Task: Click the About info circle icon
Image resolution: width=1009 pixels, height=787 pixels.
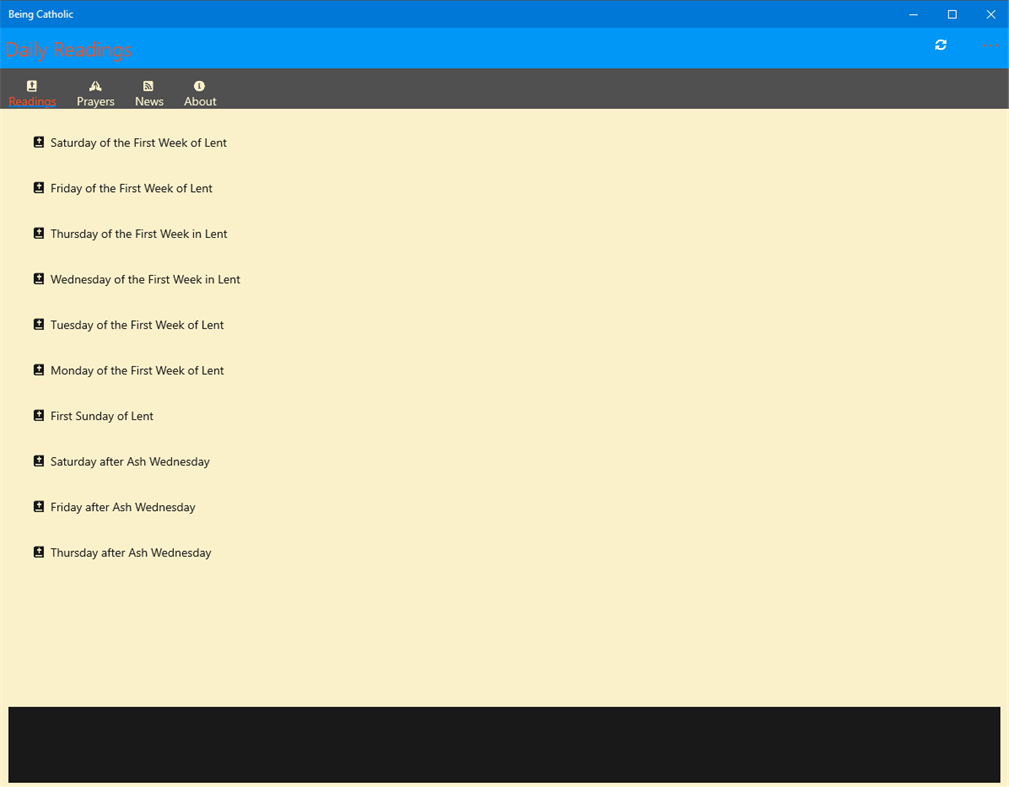Action: [199, 86]
